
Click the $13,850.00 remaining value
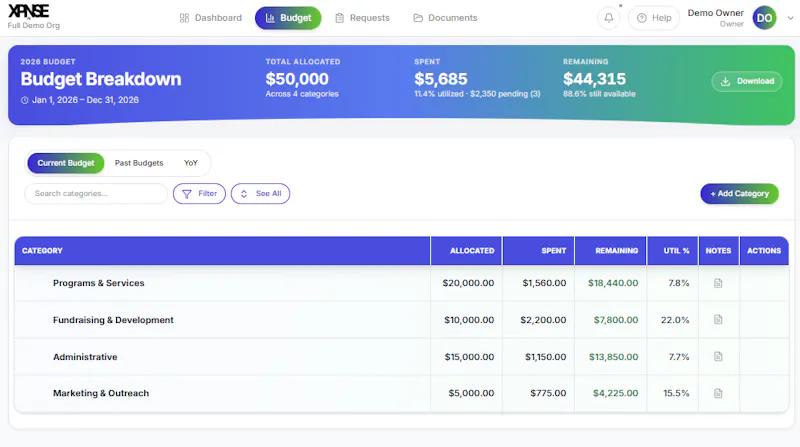click(x=613, y=357)
